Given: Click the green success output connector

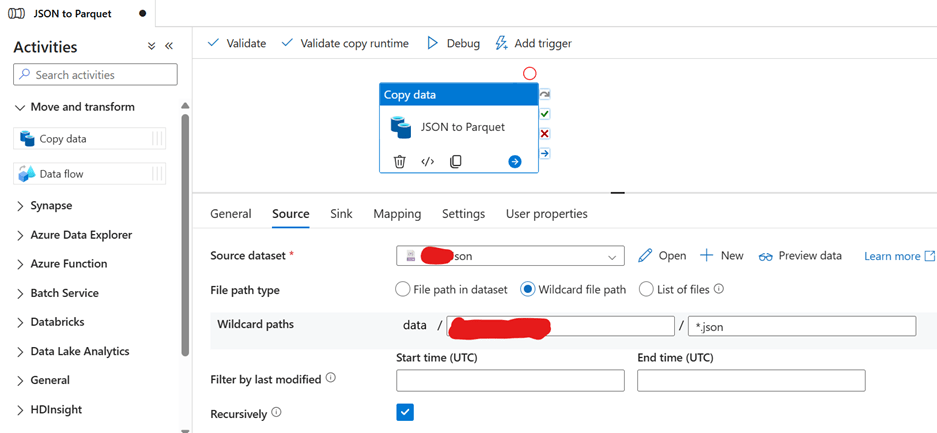Looking at the screenshot, I should click(x=544, y=114).
